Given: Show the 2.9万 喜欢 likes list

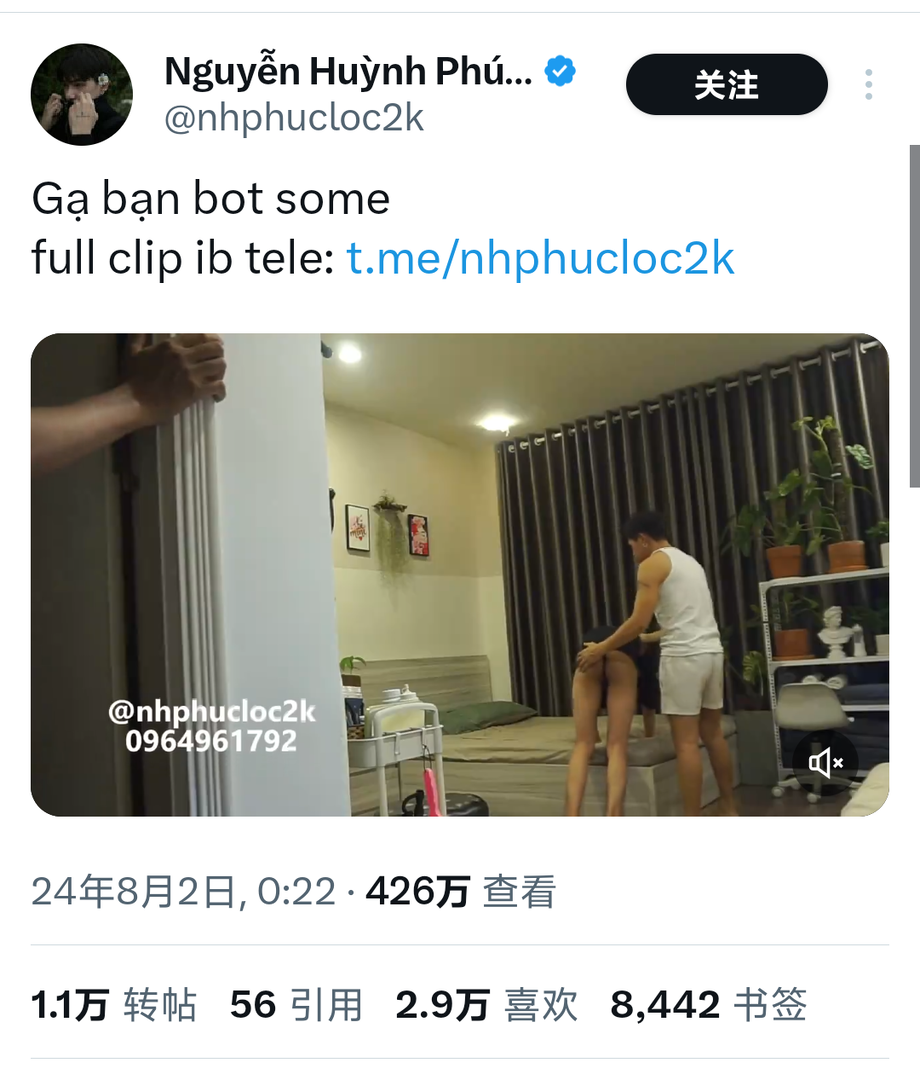Looking at the screenshot, I should [x=487, y=1004].
